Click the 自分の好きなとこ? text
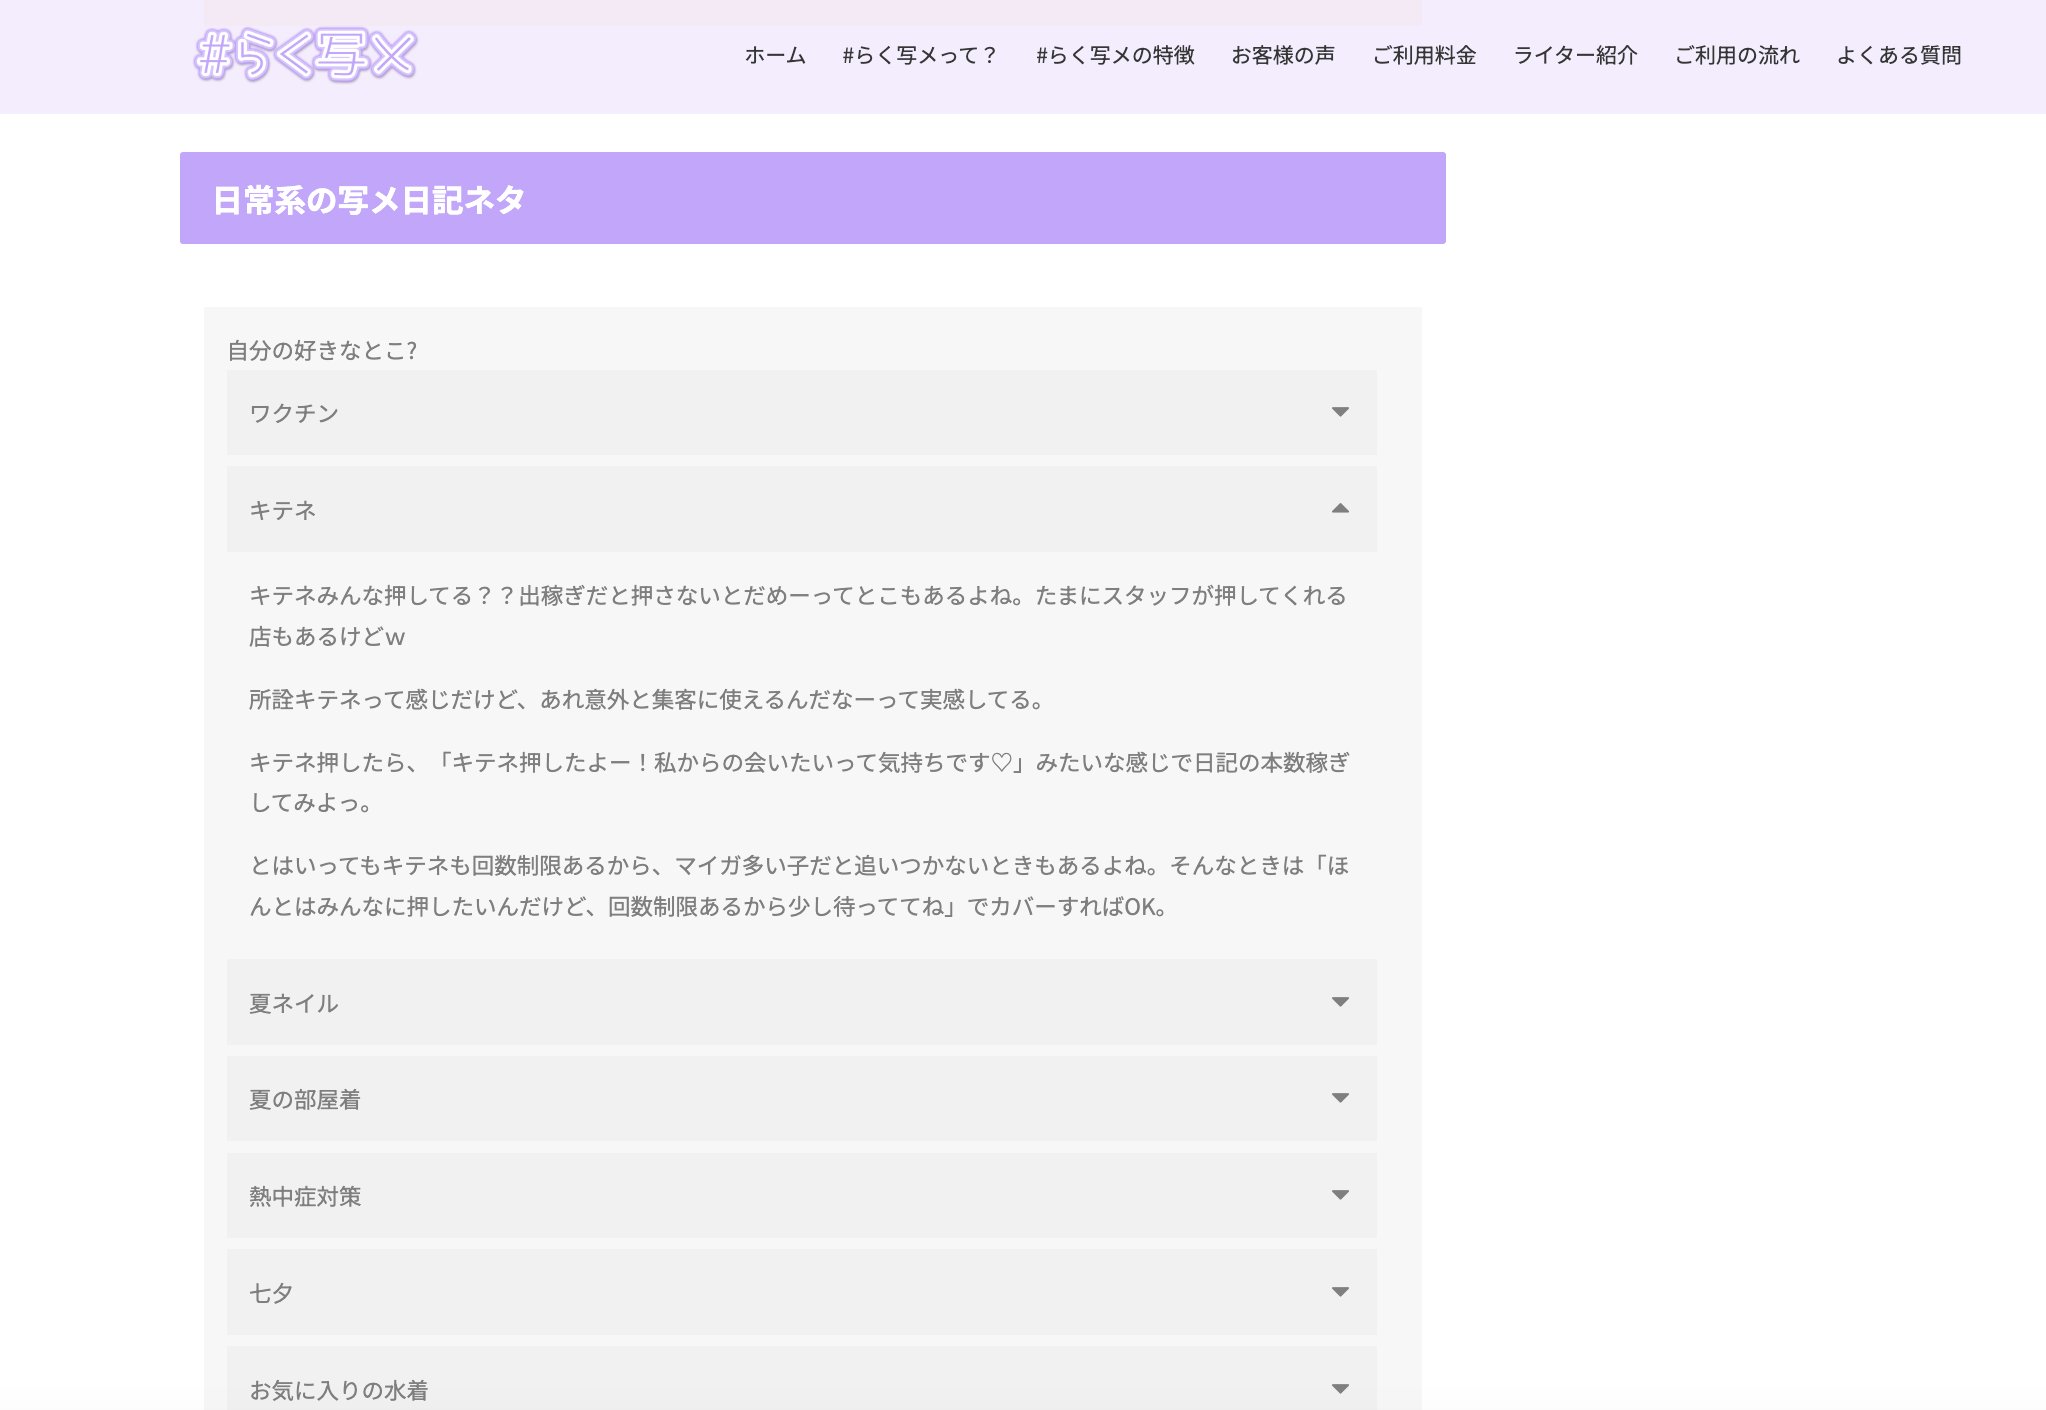Screen dimensions: 2046x1410 322,351
